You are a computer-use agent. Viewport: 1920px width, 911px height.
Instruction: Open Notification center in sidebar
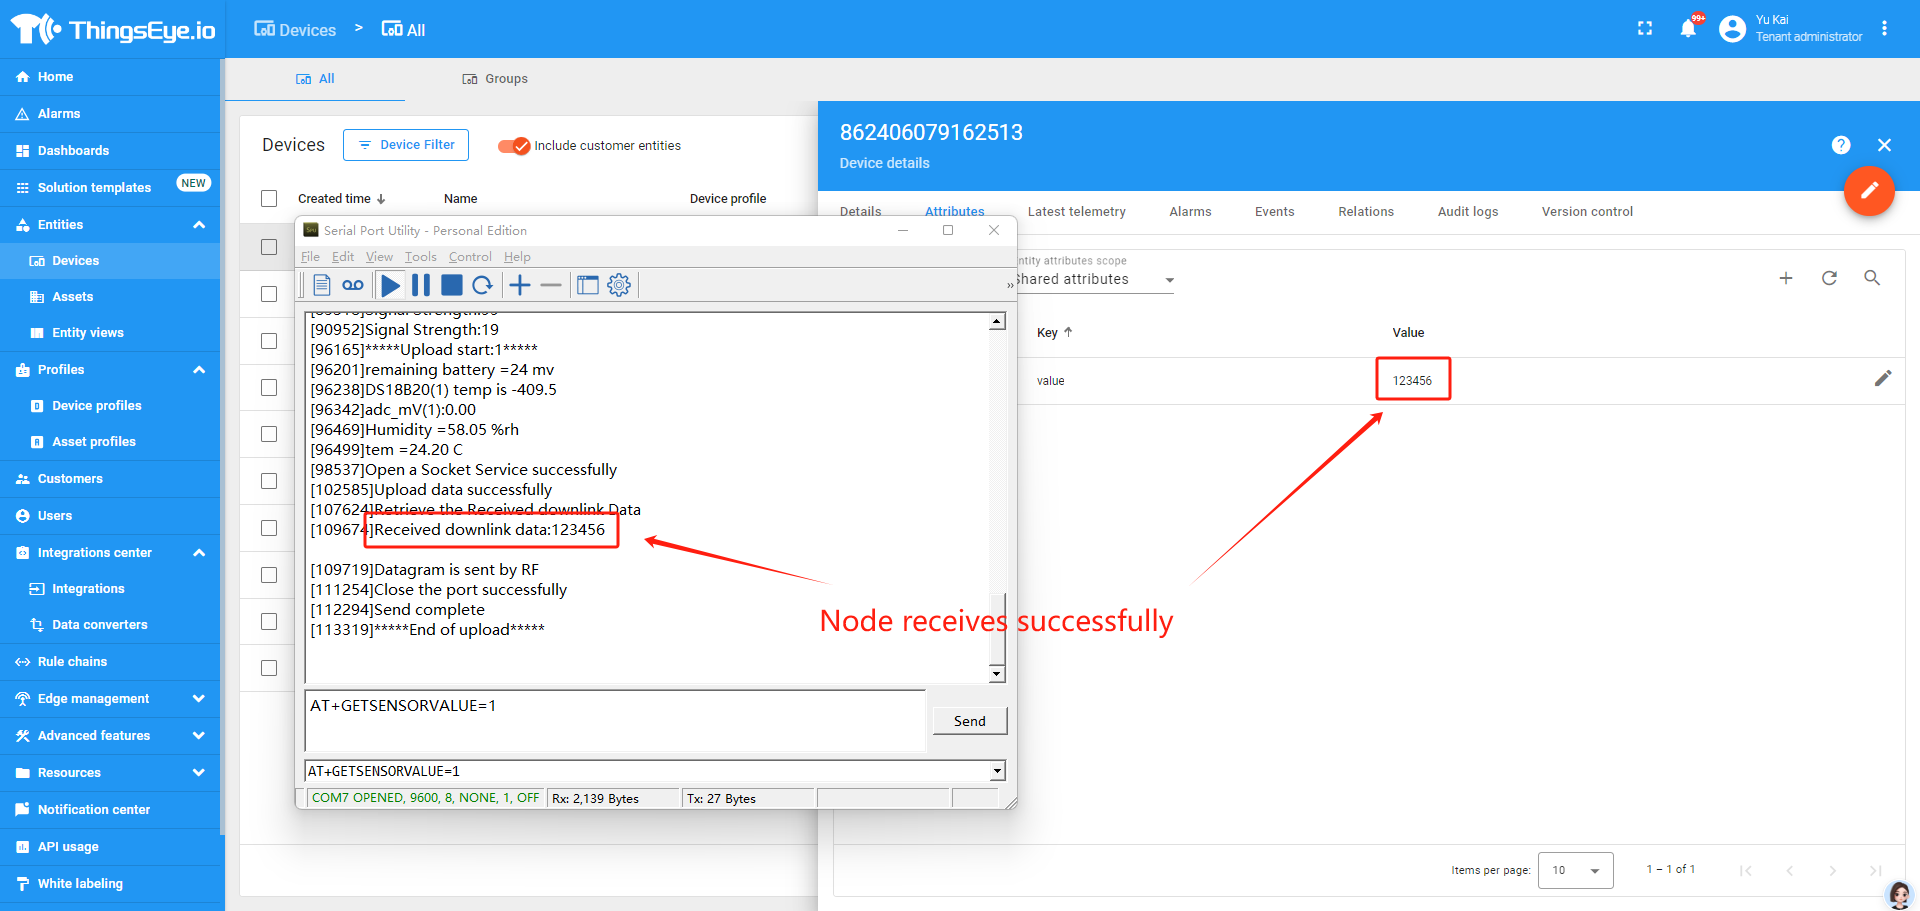(110, 810)
